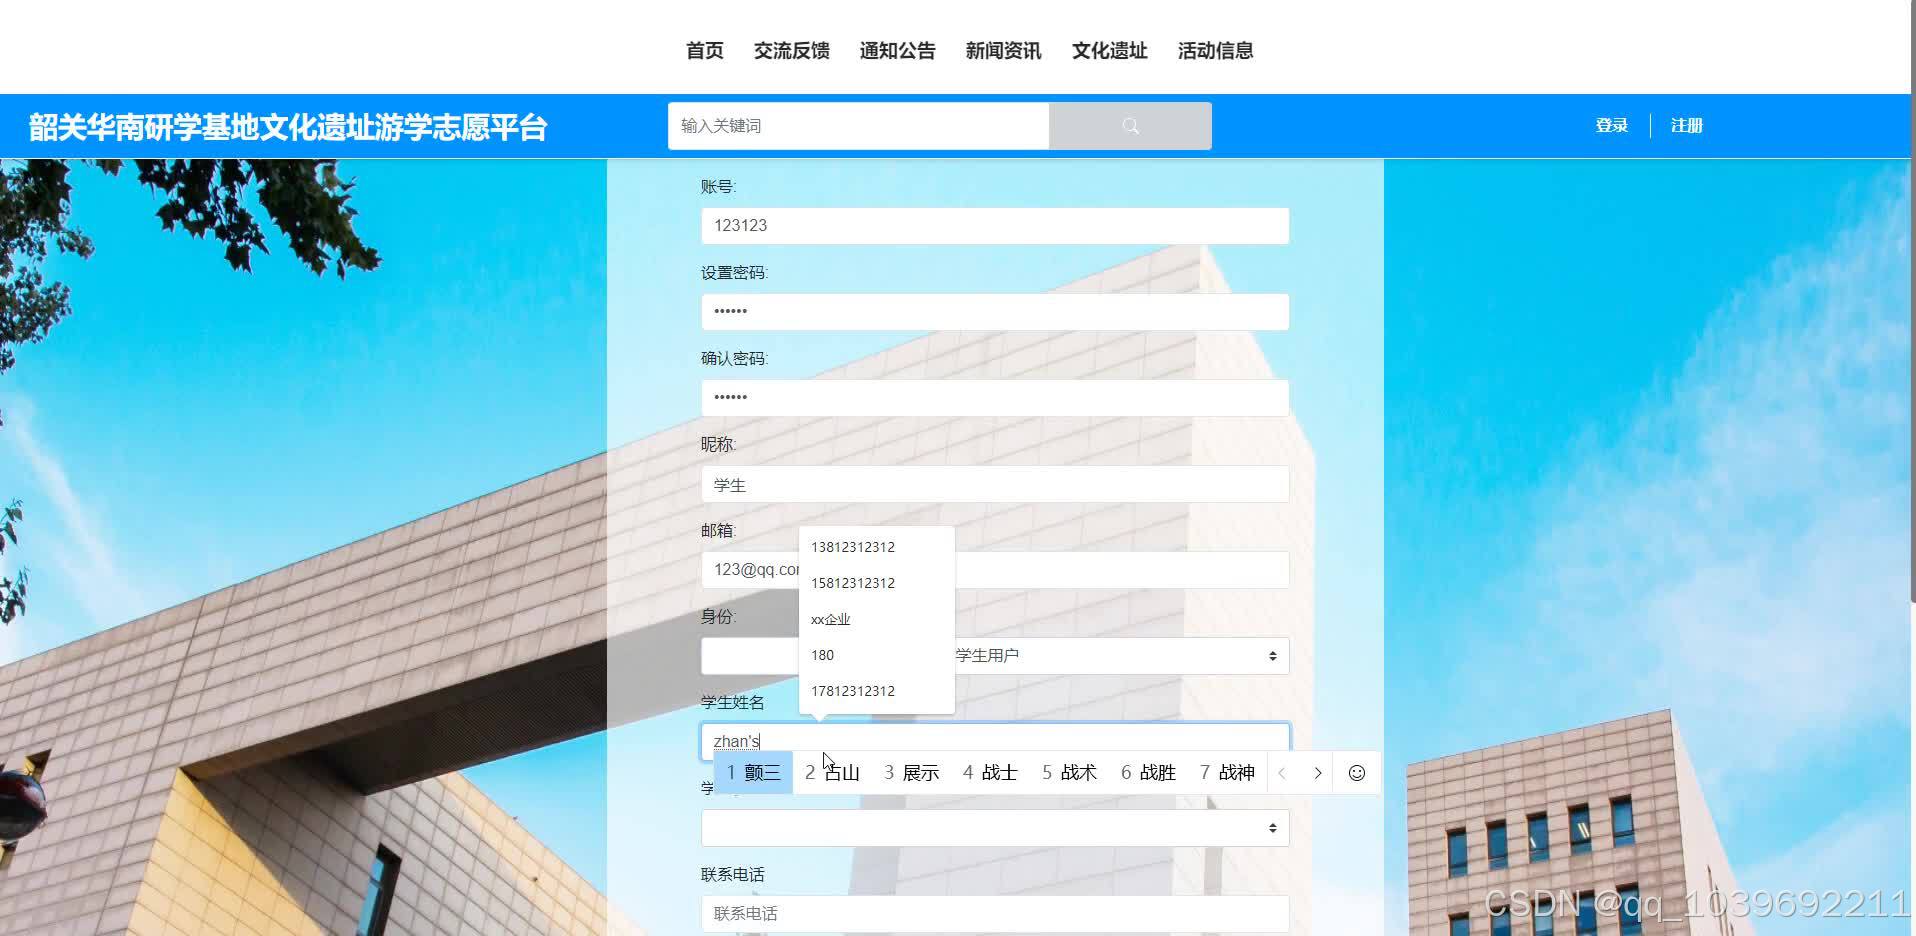Select autofill suggestion 15812312312

[877, 583]
